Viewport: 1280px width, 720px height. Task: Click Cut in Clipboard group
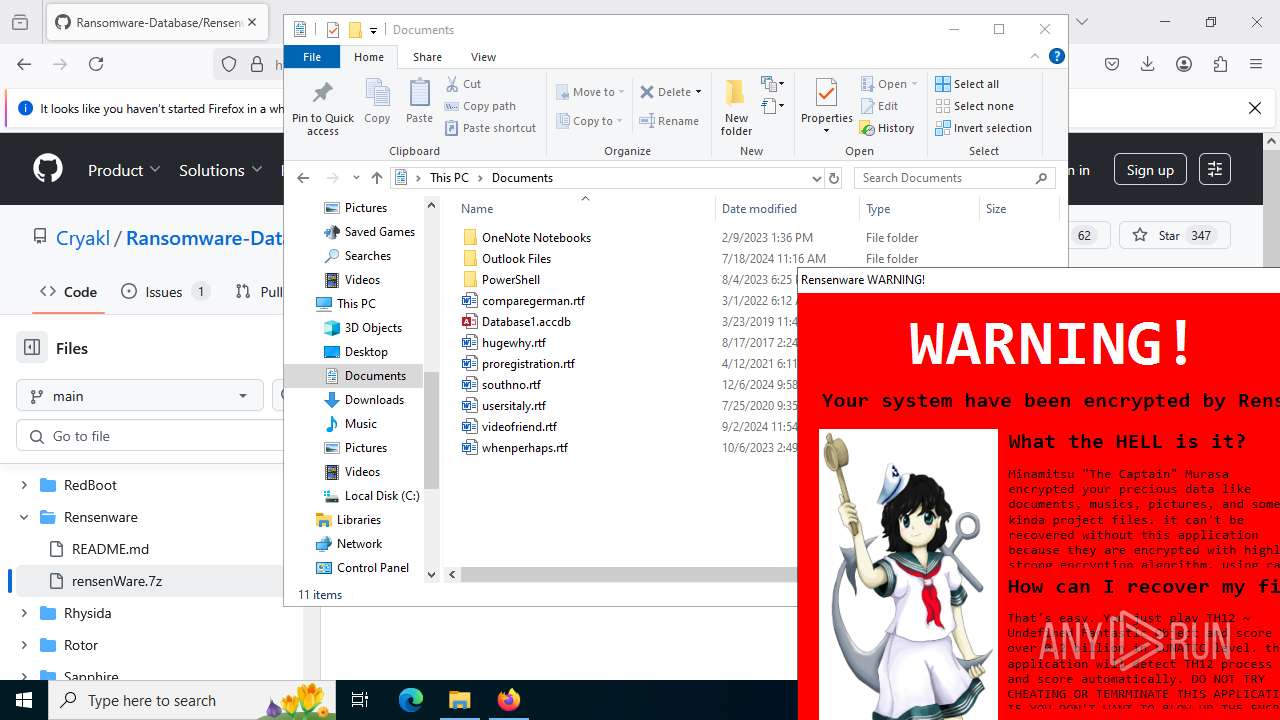[x=463, y=84]
